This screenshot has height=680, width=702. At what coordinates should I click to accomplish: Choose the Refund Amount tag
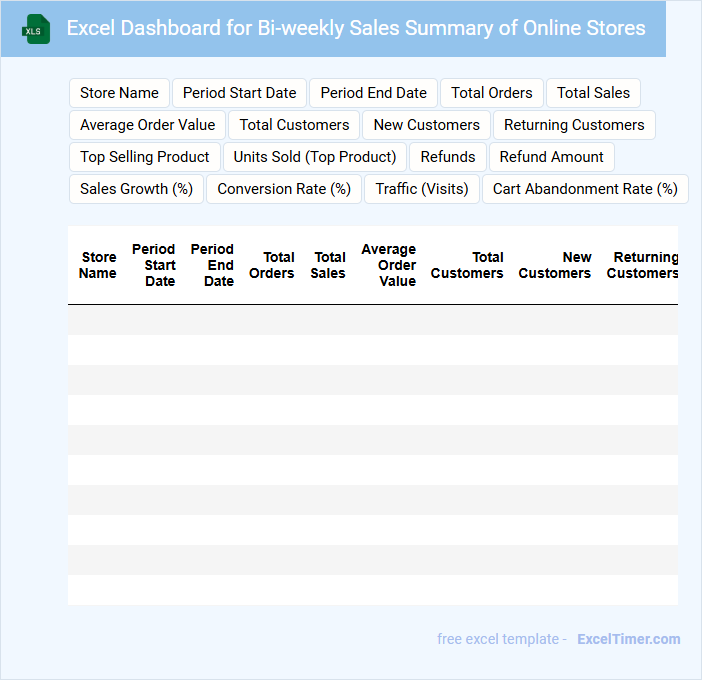pyautogui.click(x=551, y=157)
